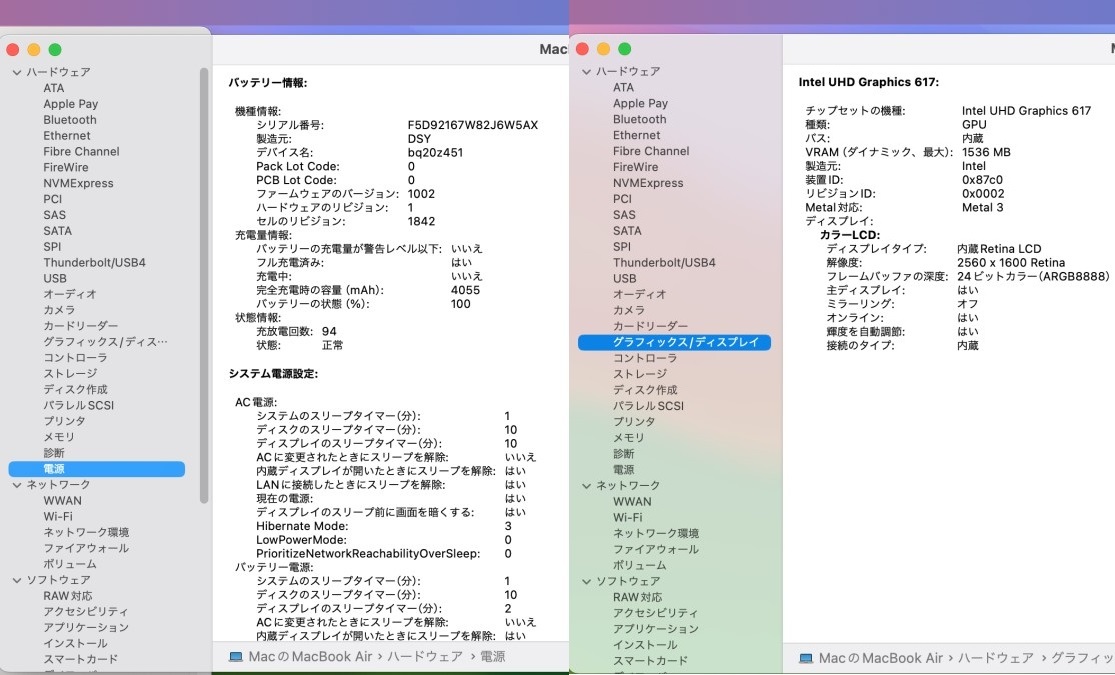Collapse ソフトウェア section in left window

tap(16, 580)
